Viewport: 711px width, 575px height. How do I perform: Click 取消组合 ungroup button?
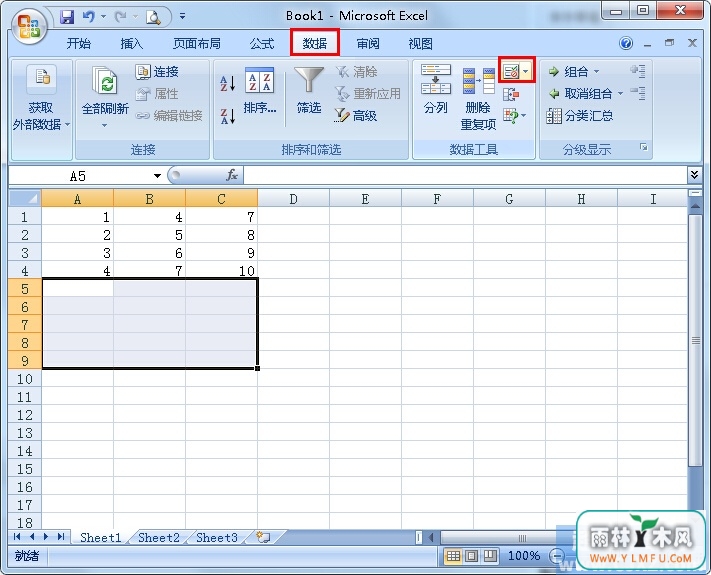tap(580, 94)
